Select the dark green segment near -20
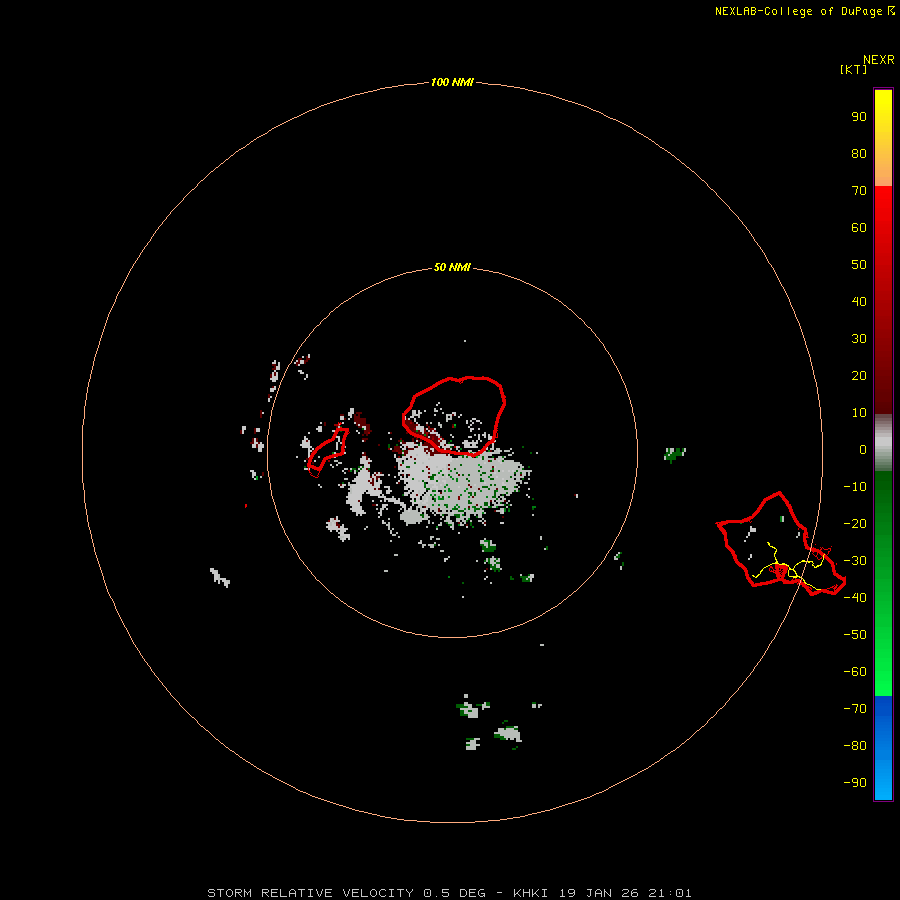Image resolution: width=900 pixels, height=900 pixels. (883, 517)
